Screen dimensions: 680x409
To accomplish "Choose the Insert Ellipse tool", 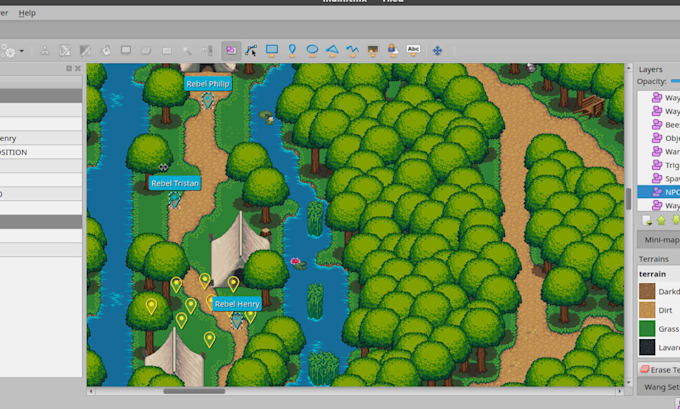I will click(x=312, y=51).
